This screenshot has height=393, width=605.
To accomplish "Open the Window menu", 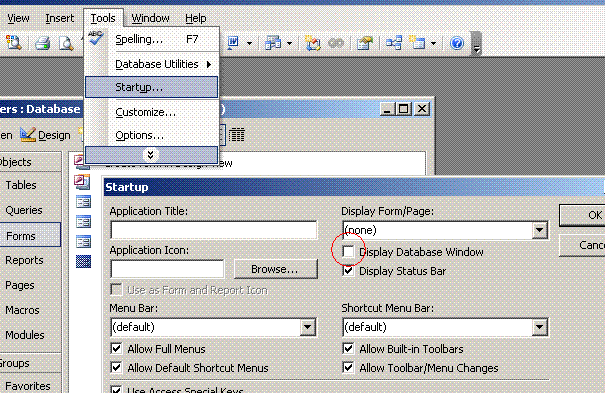I will point(150,18).
